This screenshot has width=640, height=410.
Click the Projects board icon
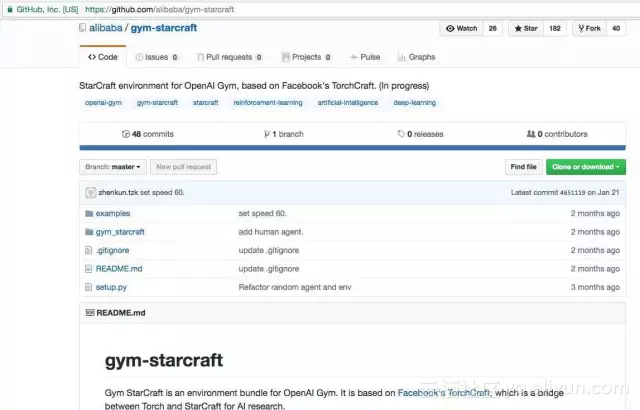click(286, 57)
